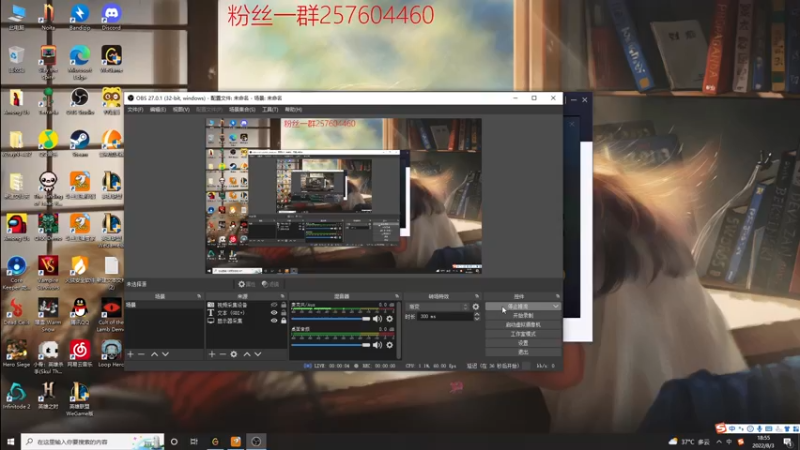Toggle visibility of 显示器采集 source
Viewport: 800px width, 450px height.
274,321
